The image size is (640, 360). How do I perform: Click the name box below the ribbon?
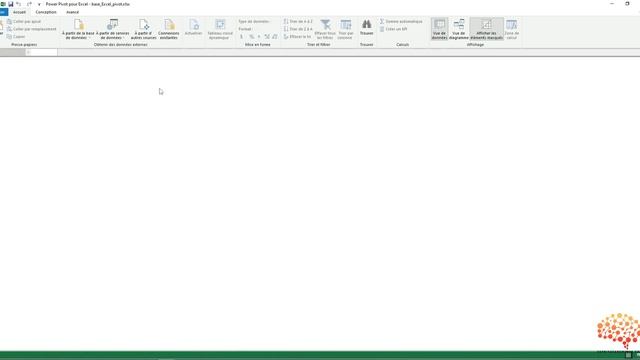(x=12, y=52)
